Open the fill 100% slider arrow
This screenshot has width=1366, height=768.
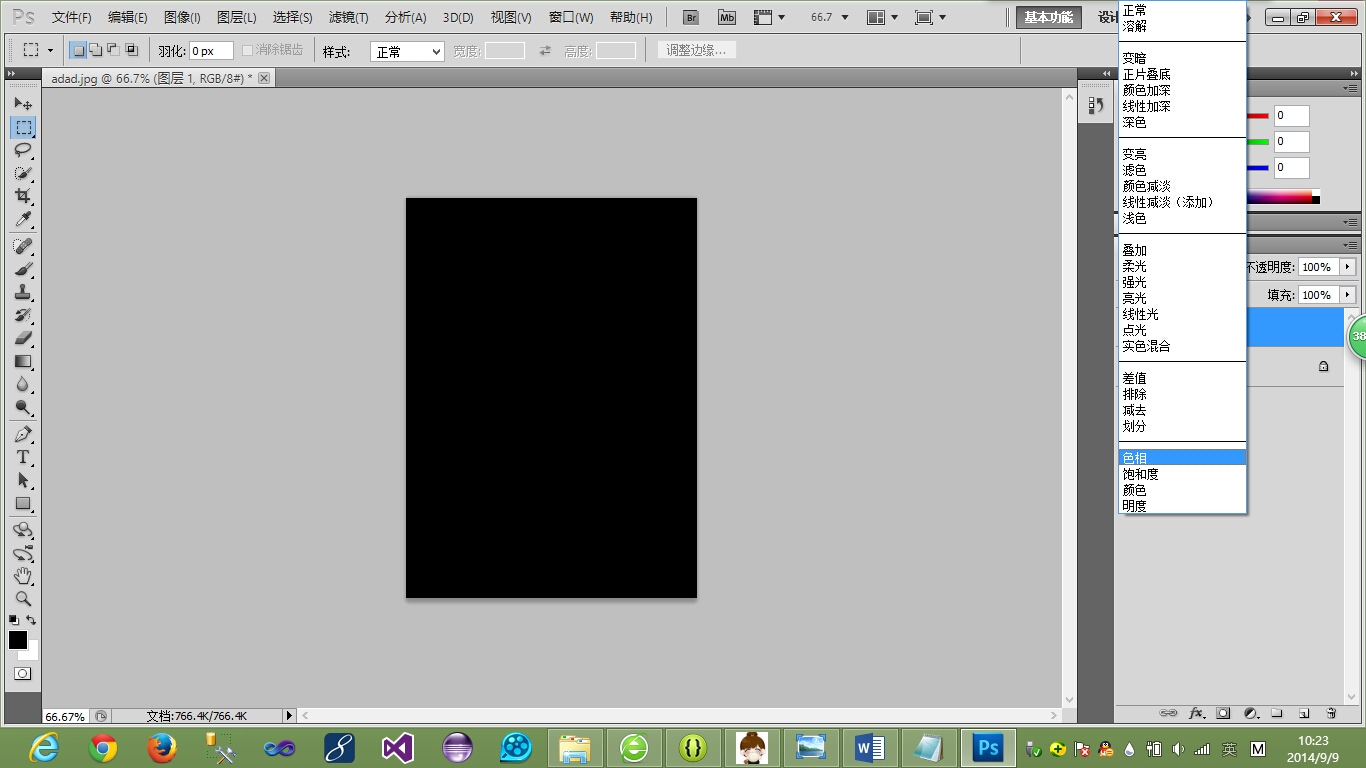[x=1348, y=295]
